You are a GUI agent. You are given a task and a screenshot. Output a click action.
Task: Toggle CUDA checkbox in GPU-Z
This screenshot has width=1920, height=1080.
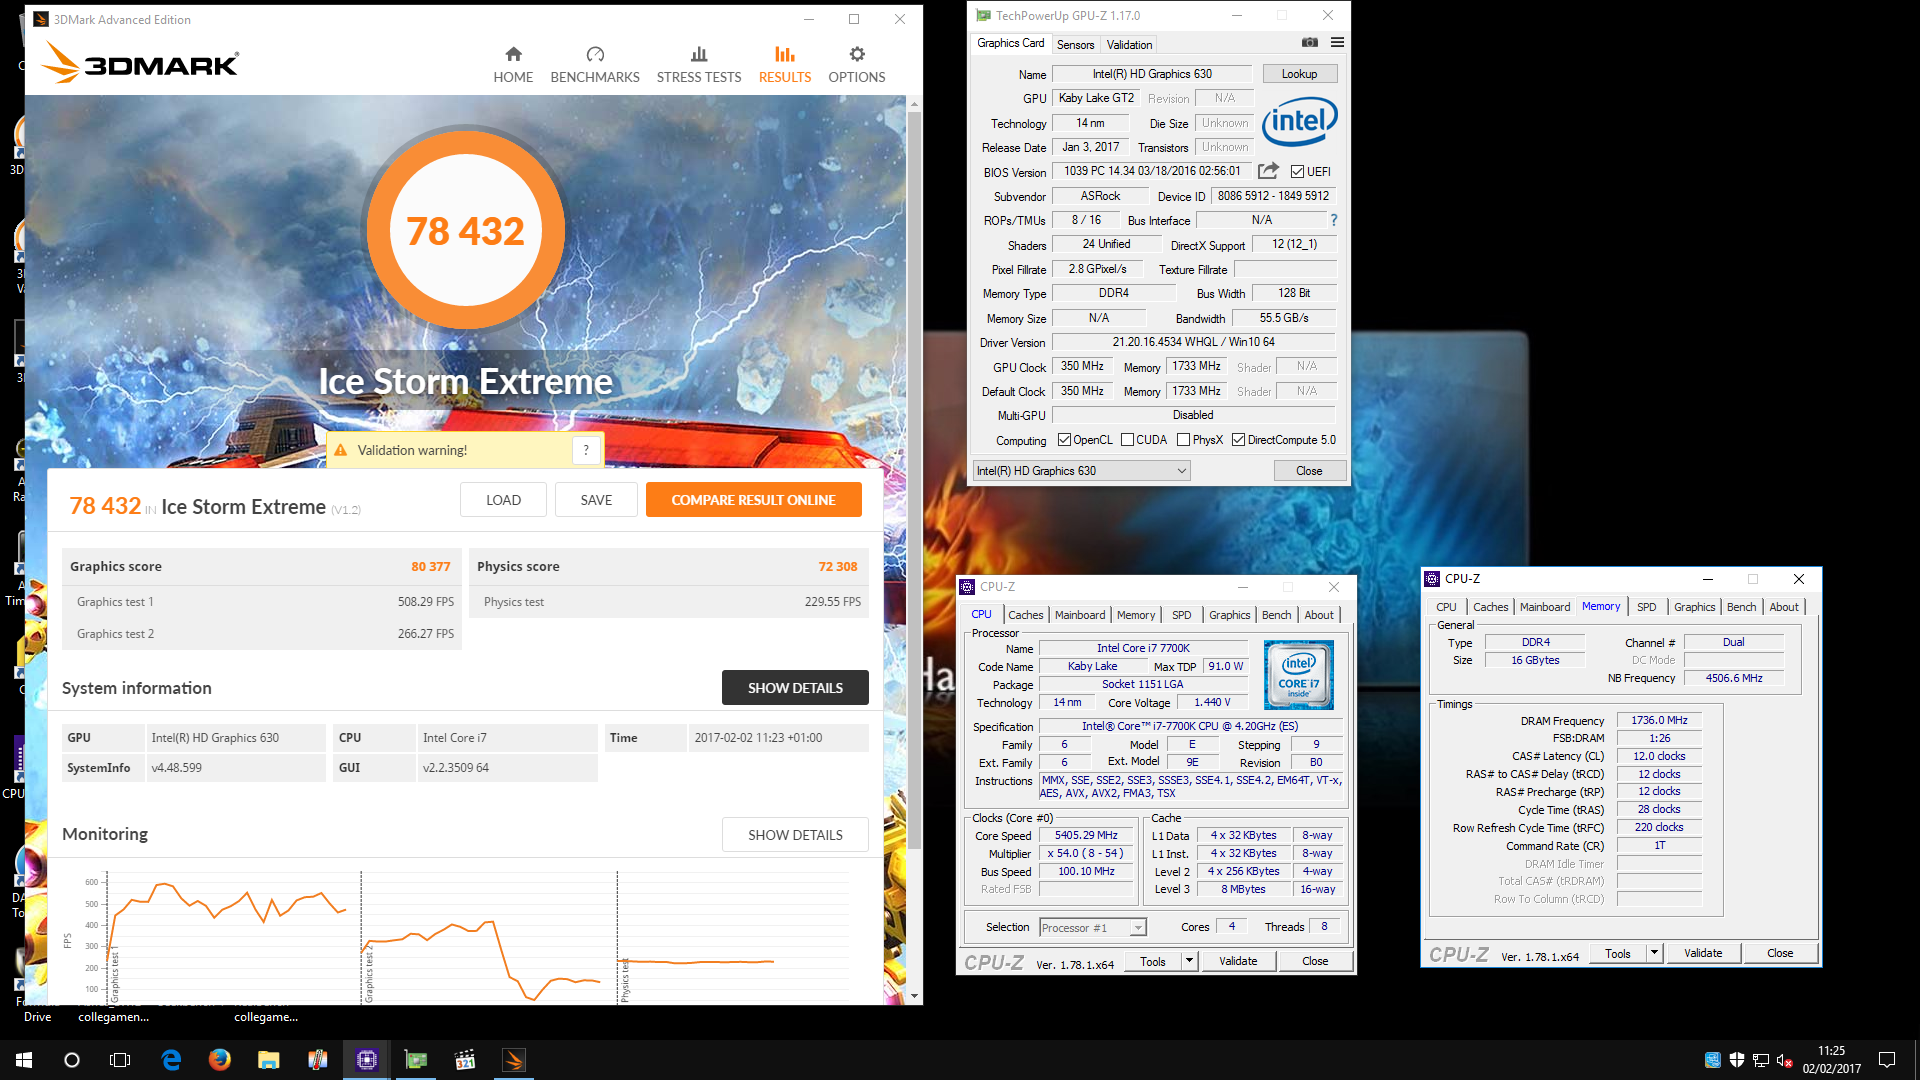click(1128, 440)
